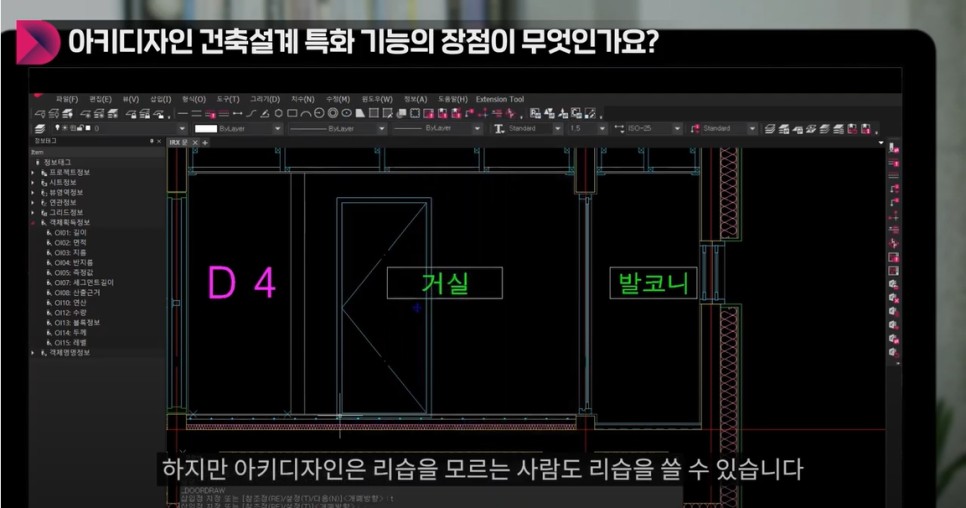Click the Dimension style icon
This screenshot has width=966, height=508.
(619, 129)
